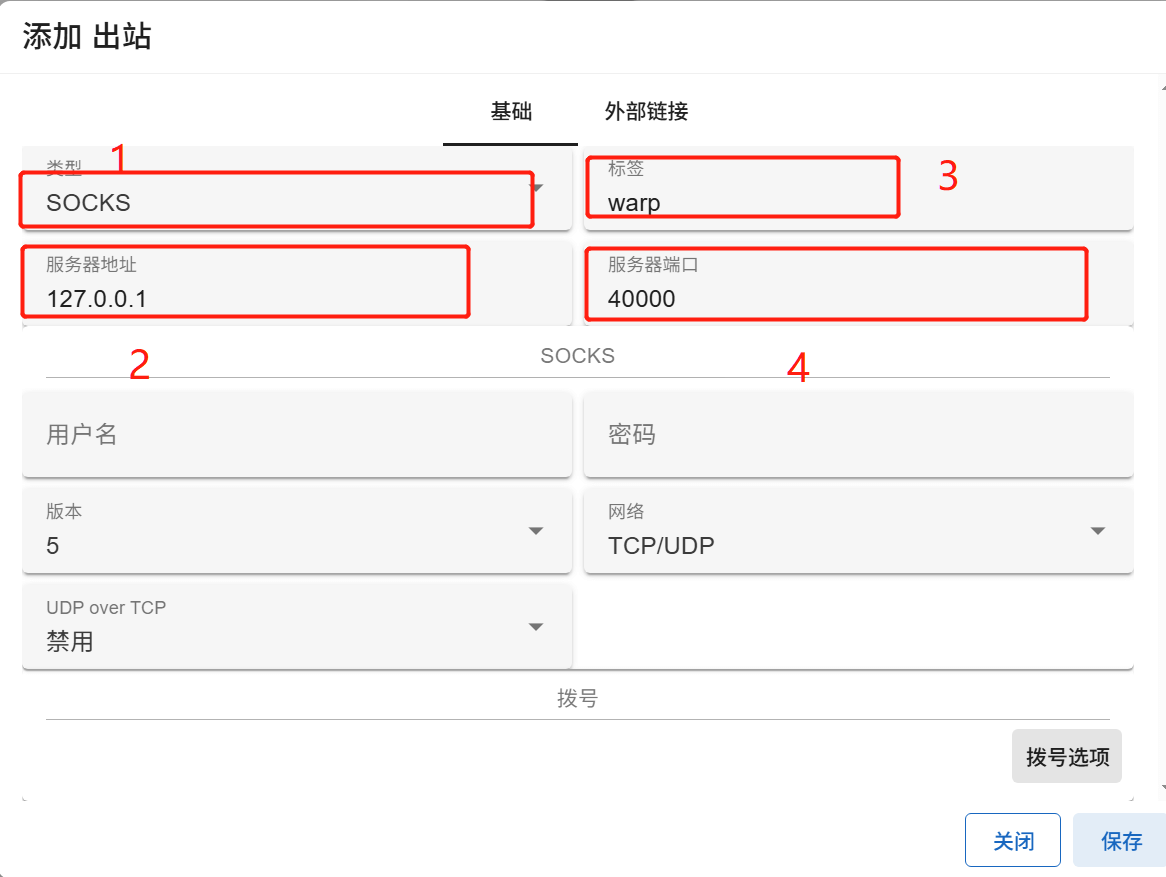
Task: Click the 拨号 section heading
Action: click(577, 699)
